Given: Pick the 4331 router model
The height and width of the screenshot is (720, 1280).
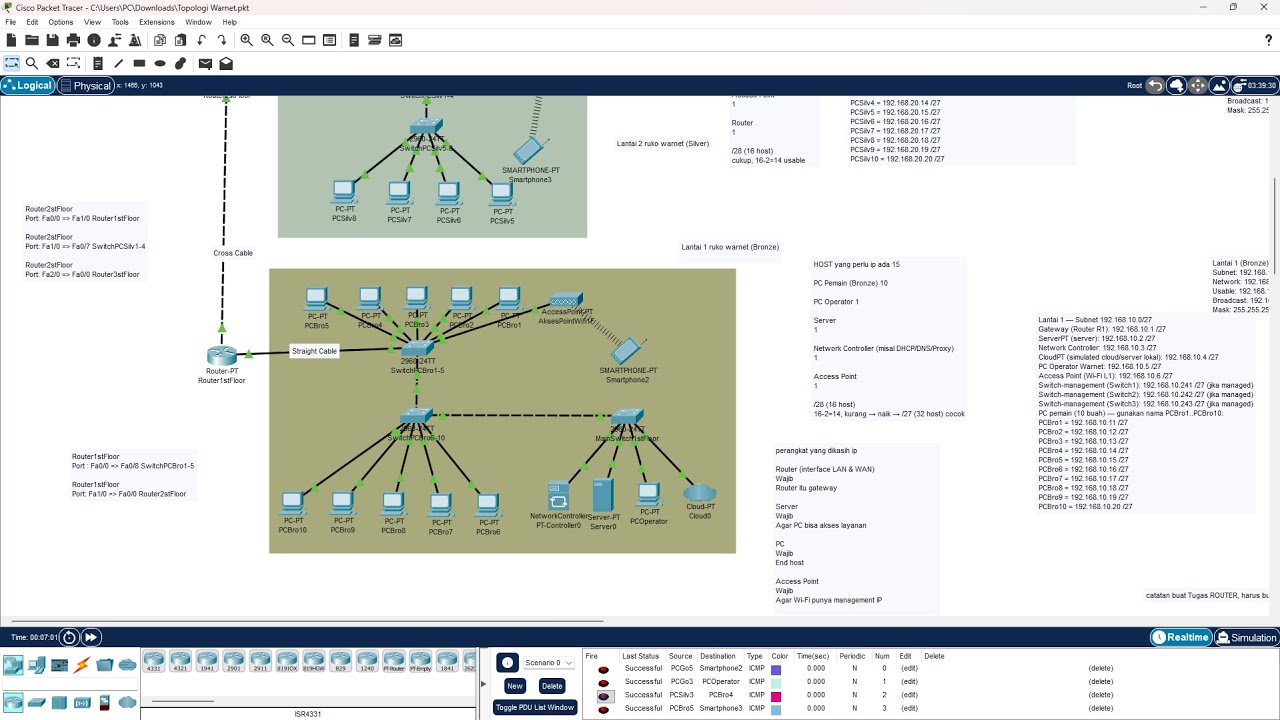Looking at the screenshot, I should (x=153, y=661).
